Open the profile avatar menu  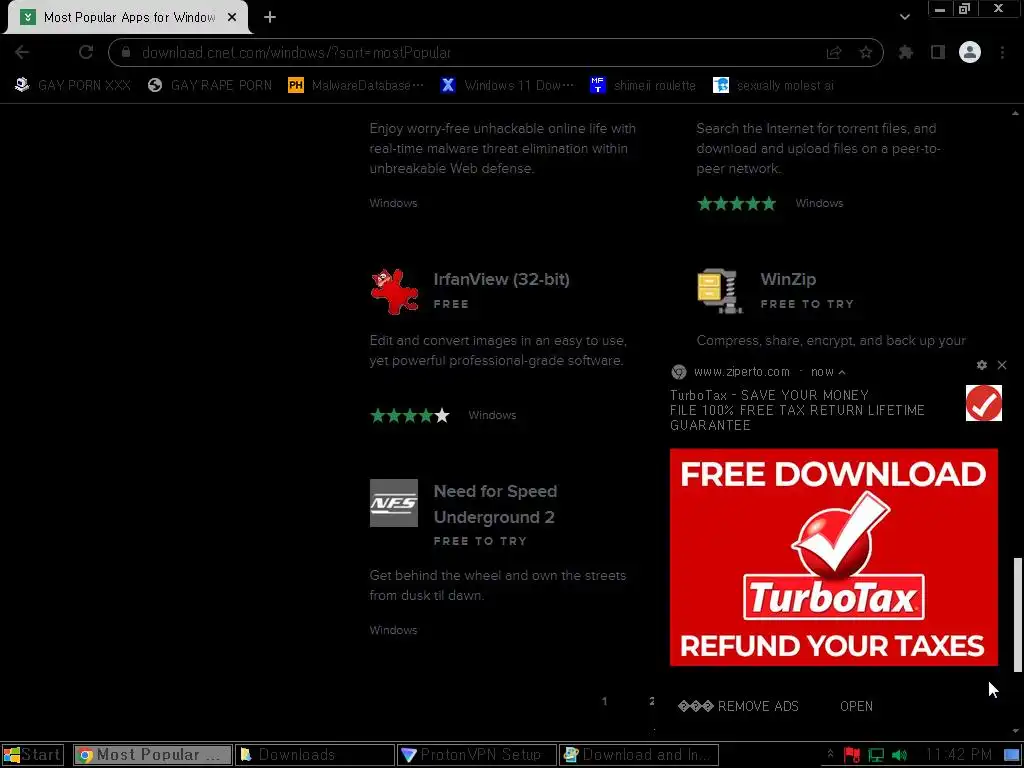coord(970,52)
